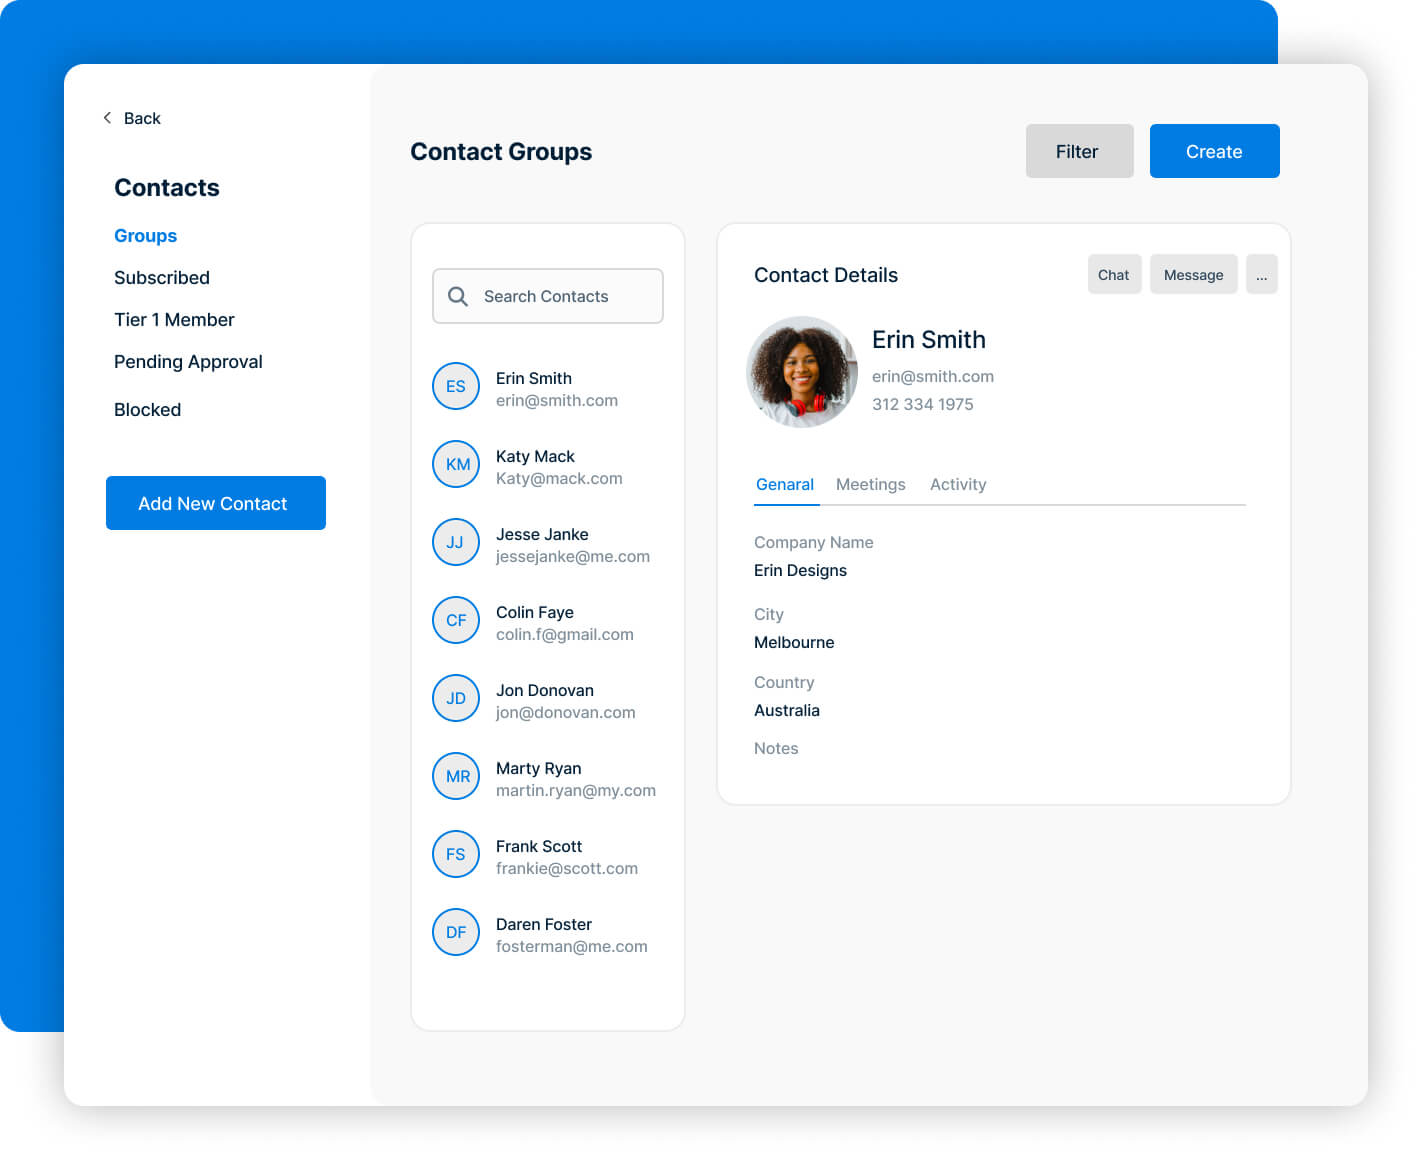Open the Genaral tab
The height and width of the screenshot is (1154, 1416).
[x=784, y=484]
